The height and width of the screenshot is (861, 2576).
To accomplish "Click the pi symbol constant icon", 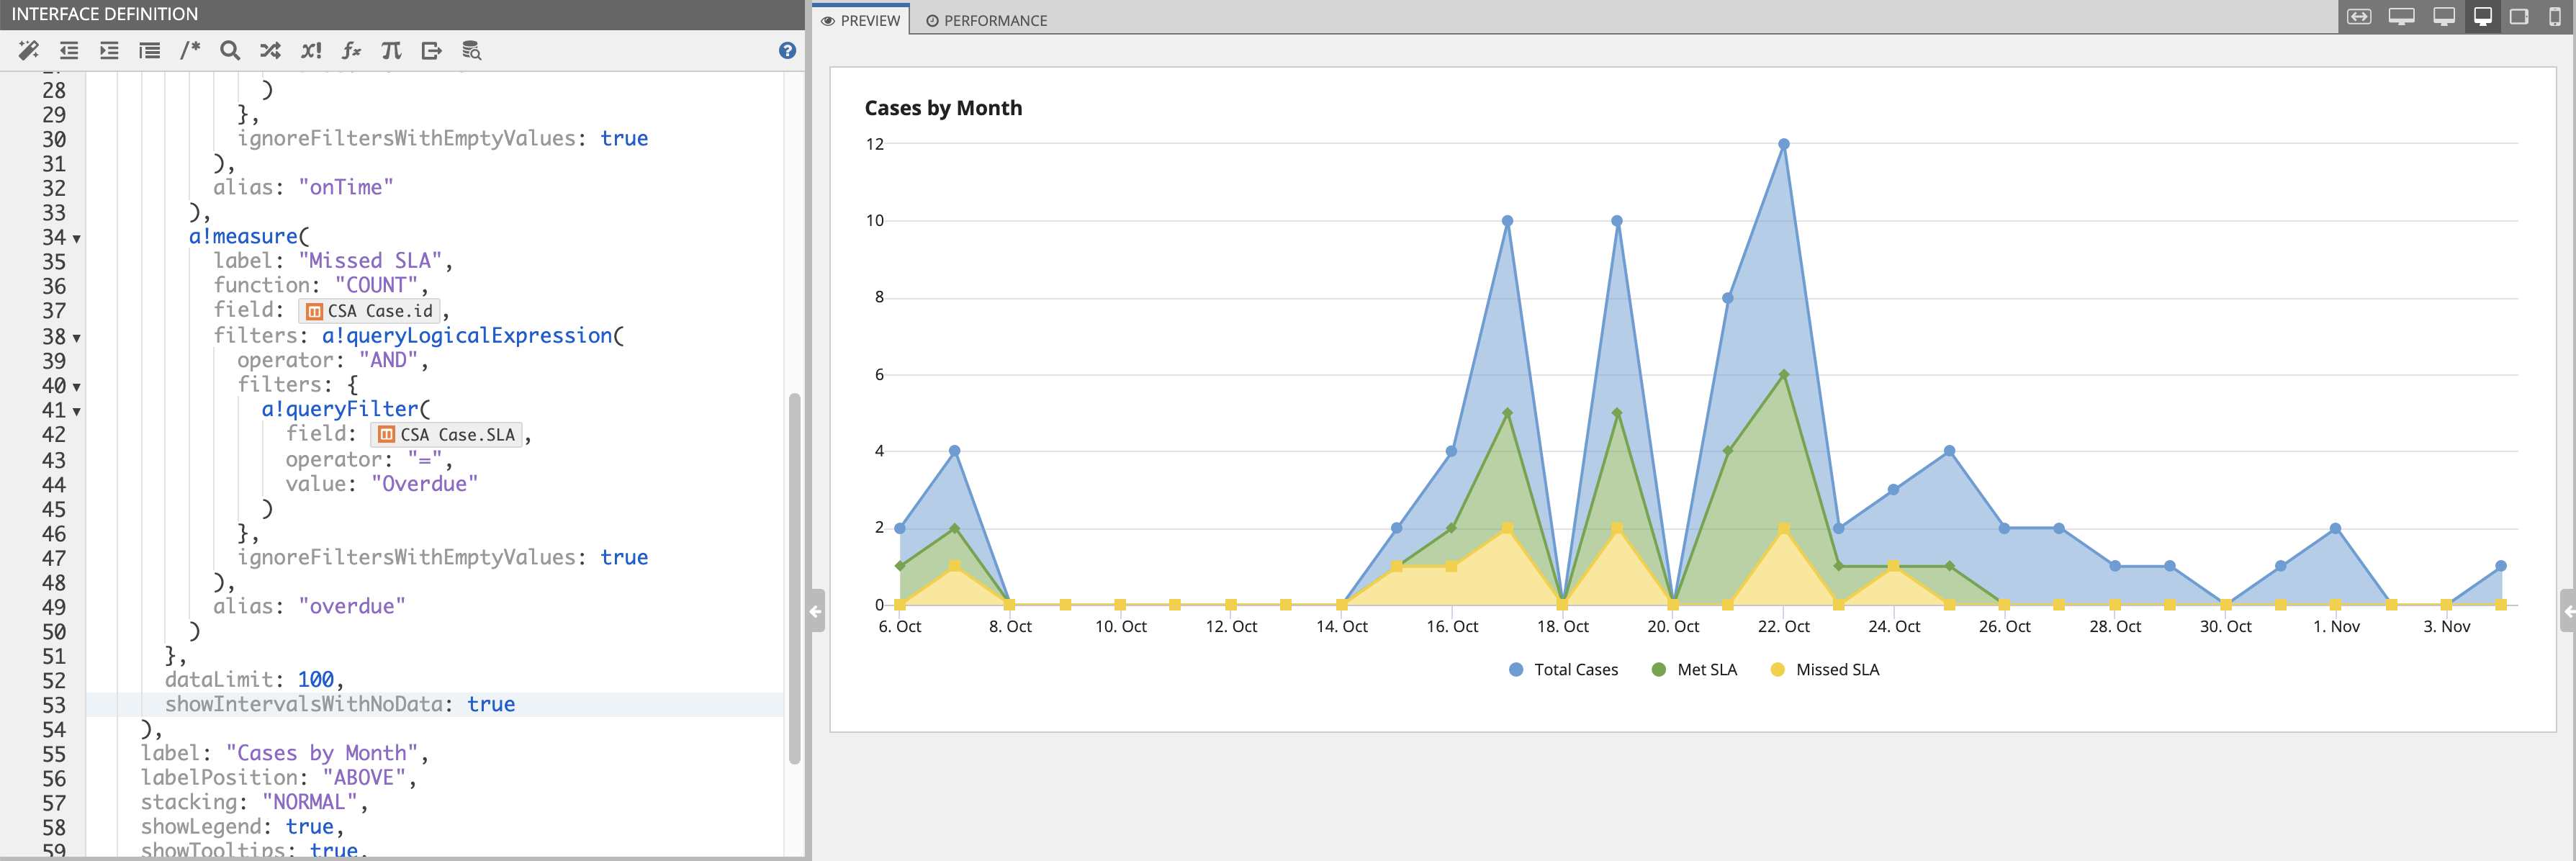I will 391,50.
